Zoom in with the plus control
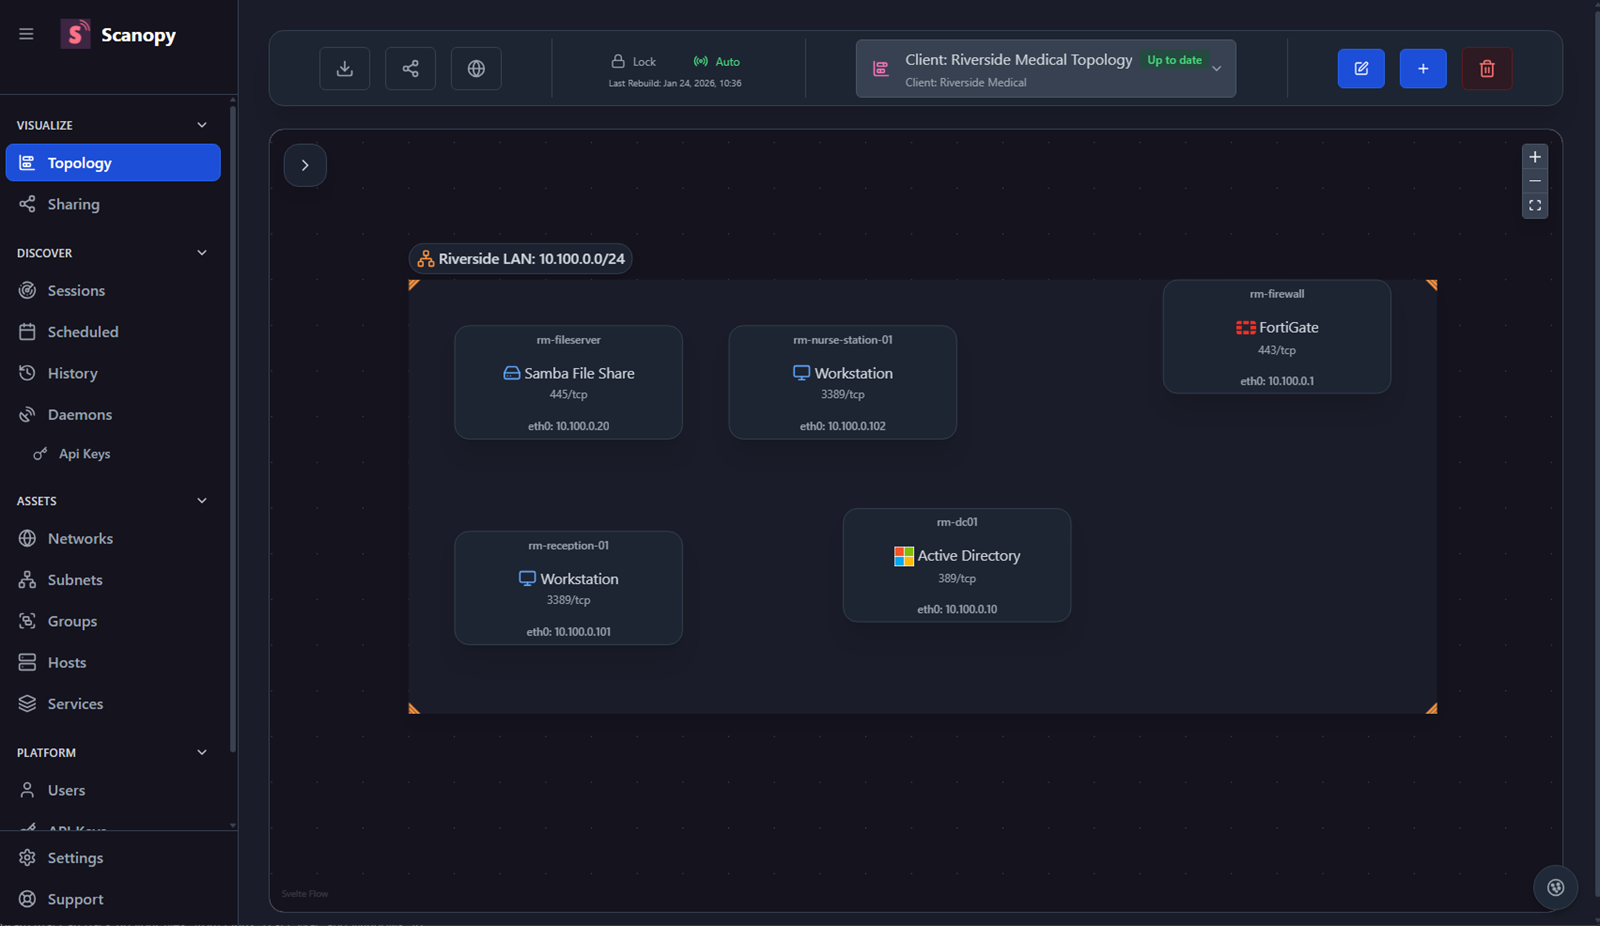This screenshot has width=1600, height=926. coord(1535,157)
